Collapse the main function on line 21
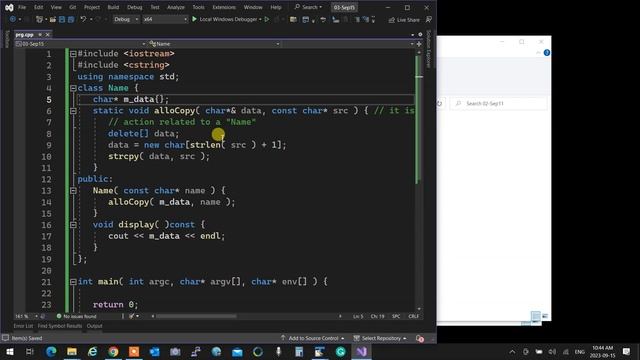The width and height of the screenshot is (640, 360). coord(73,282)
